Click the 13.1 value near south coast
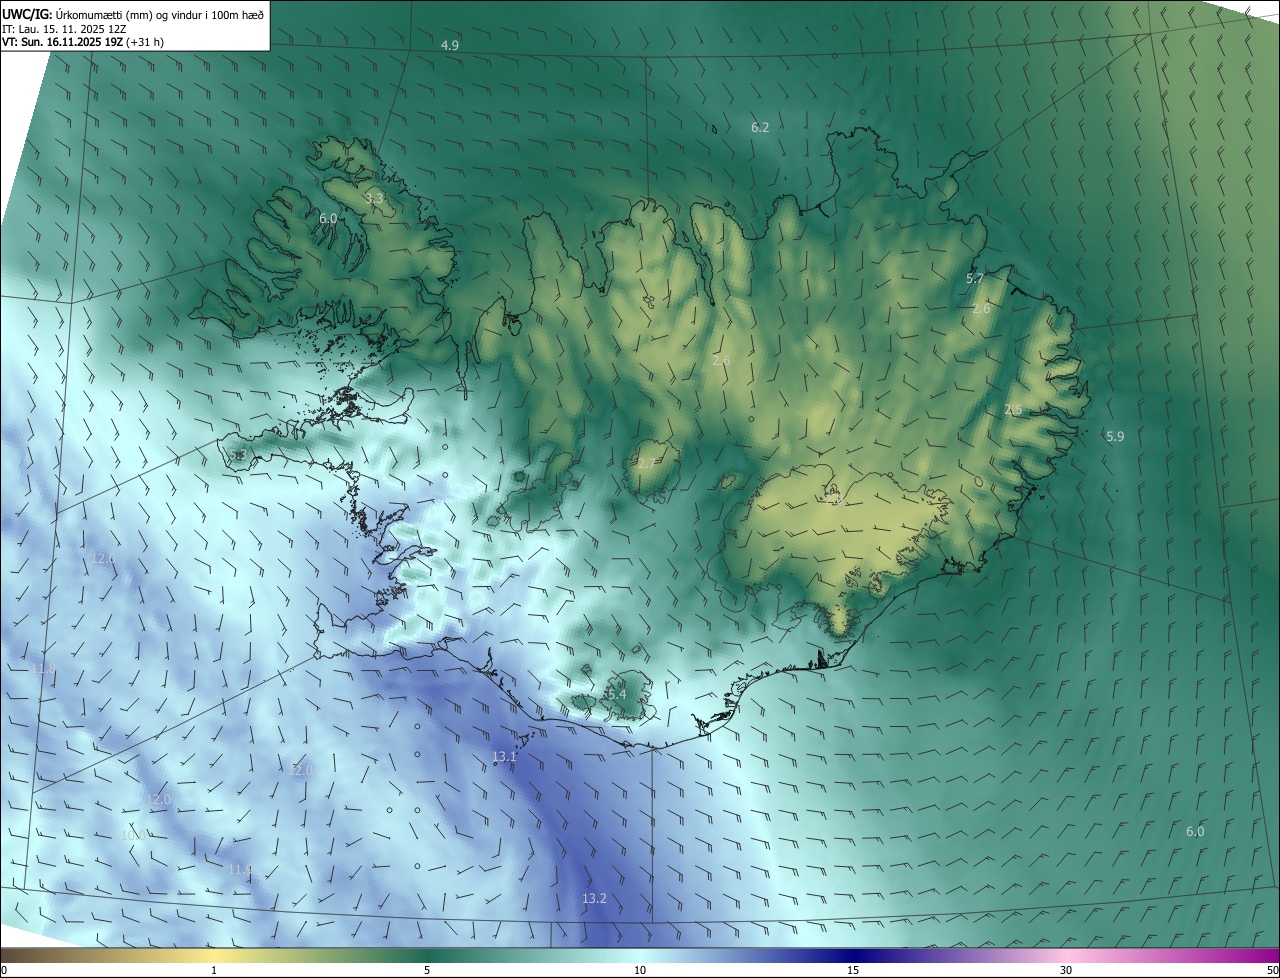This screenshot has width=1280, height=978. tap(504, 757)
